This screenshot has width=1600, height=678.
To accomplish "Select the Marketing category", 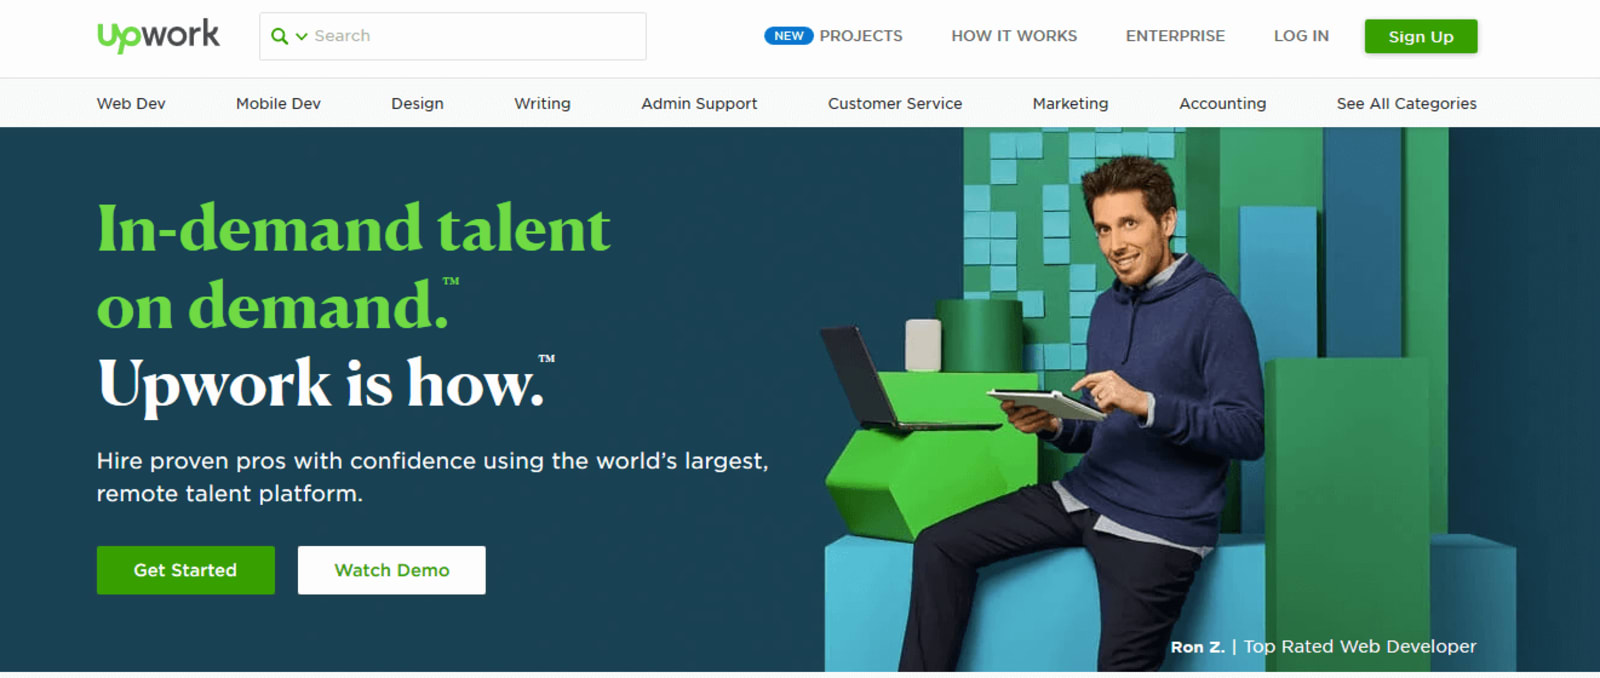I will click(1070, 103).
